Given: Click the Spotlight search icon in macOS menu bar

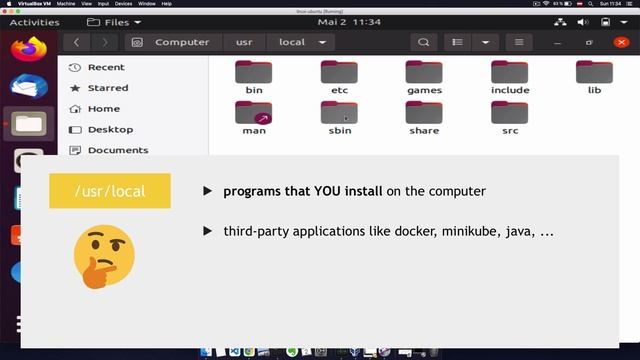Looking at the screenshot, I should (590, 4).
